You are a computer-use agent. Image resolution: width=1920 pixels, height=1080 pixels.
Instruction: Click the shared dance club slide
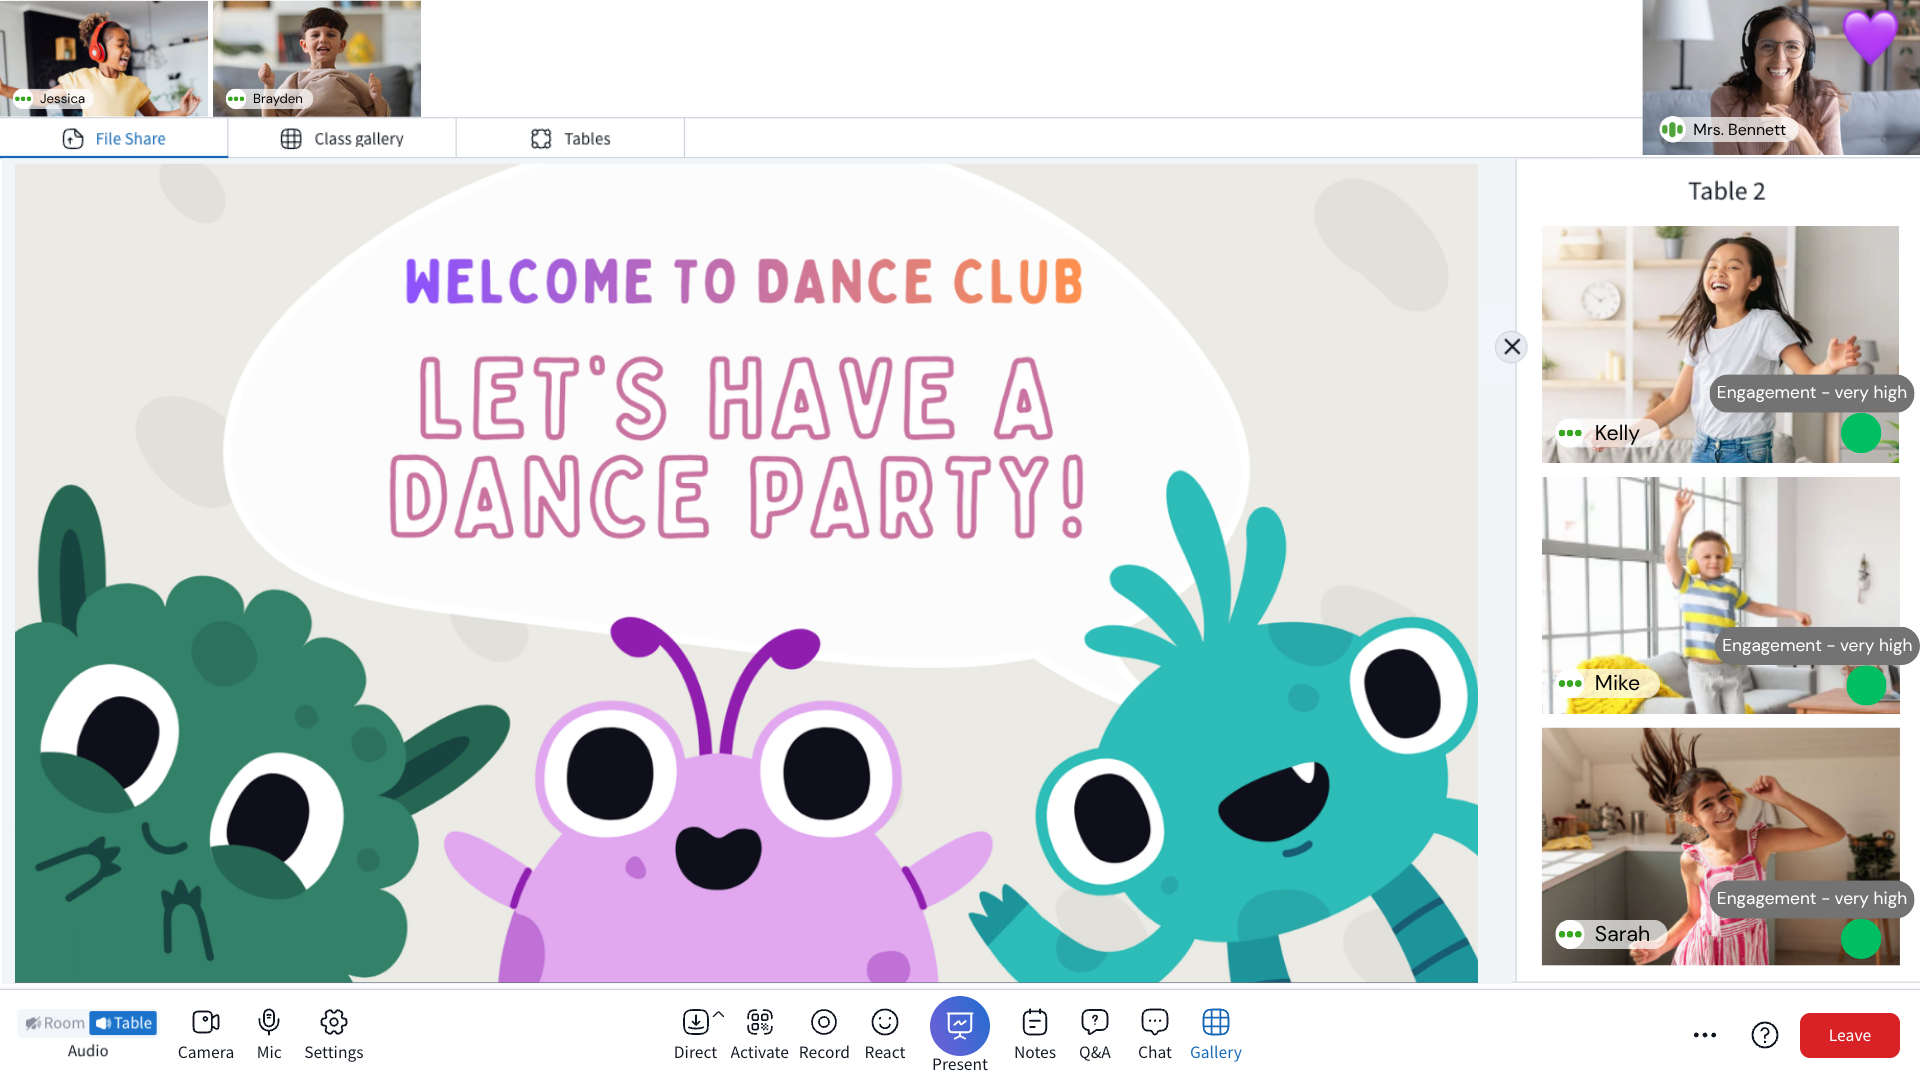coord(746,573)
